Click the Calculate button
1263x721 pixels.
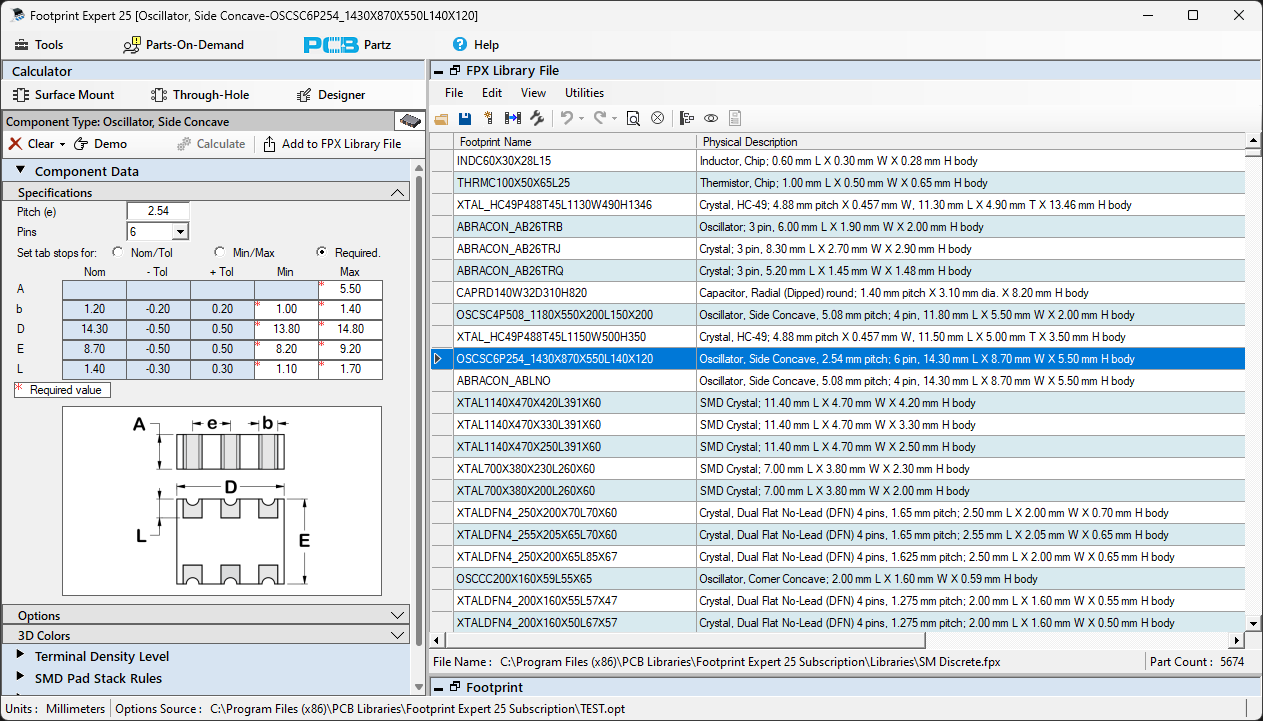coord(211,144)
